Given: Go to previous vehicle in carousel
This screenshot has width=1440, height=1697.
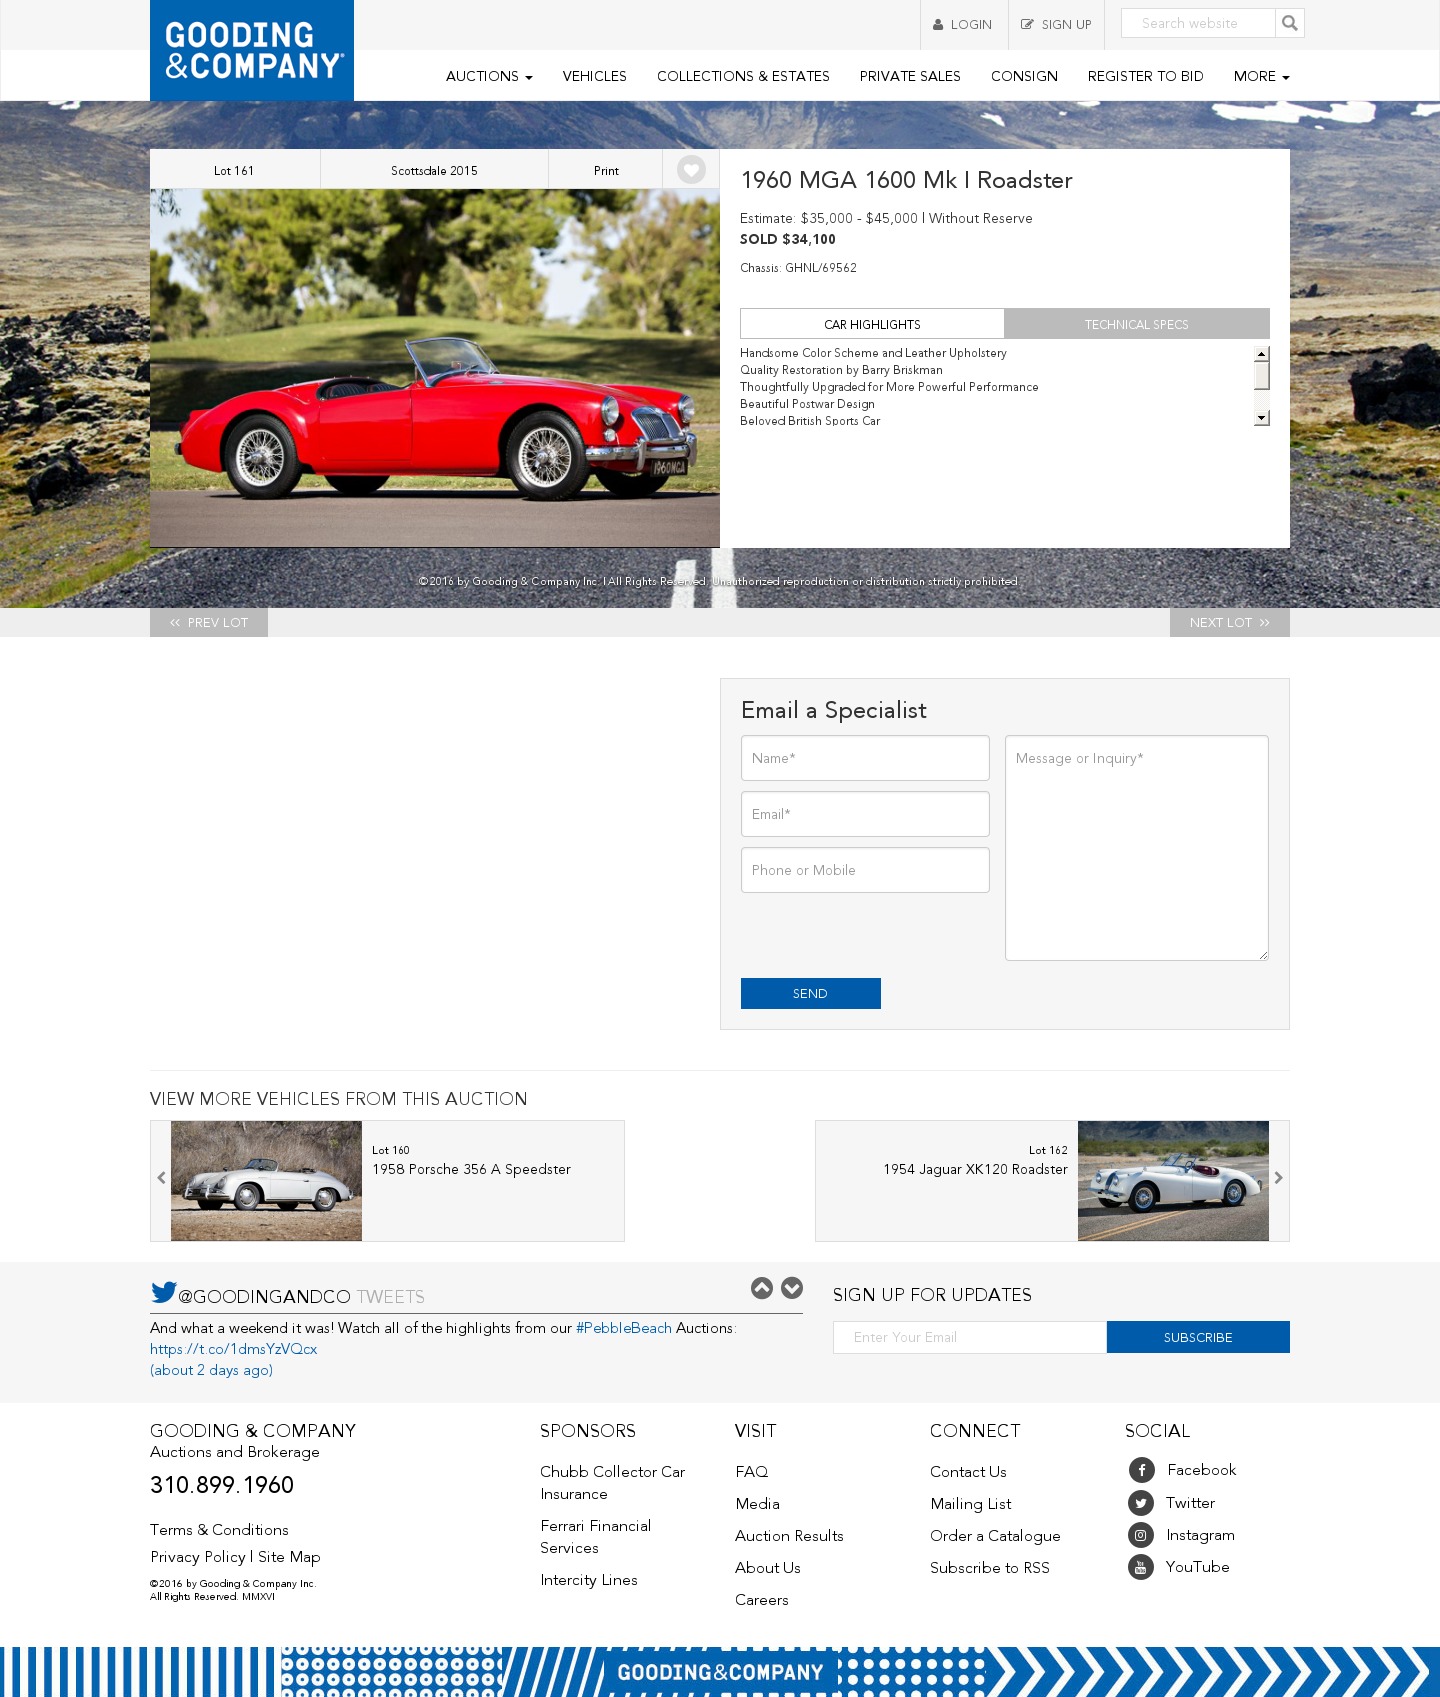Looking at the screenshot, I should point(161,1178).
